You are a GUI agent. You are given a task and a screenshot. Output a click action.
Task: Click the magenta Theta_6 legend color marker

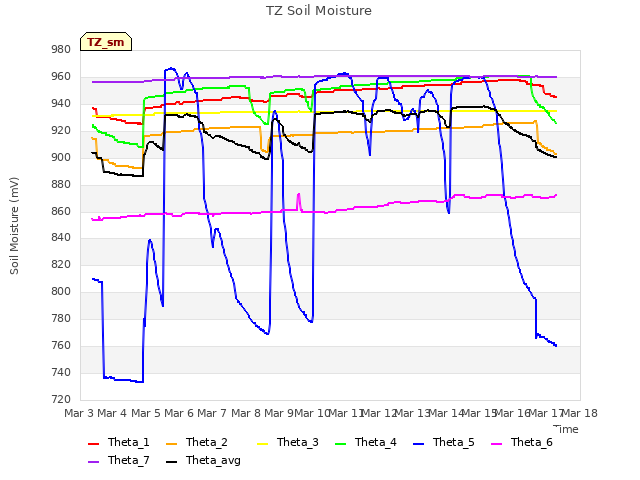pyautogui.click(x=496, y=444)
